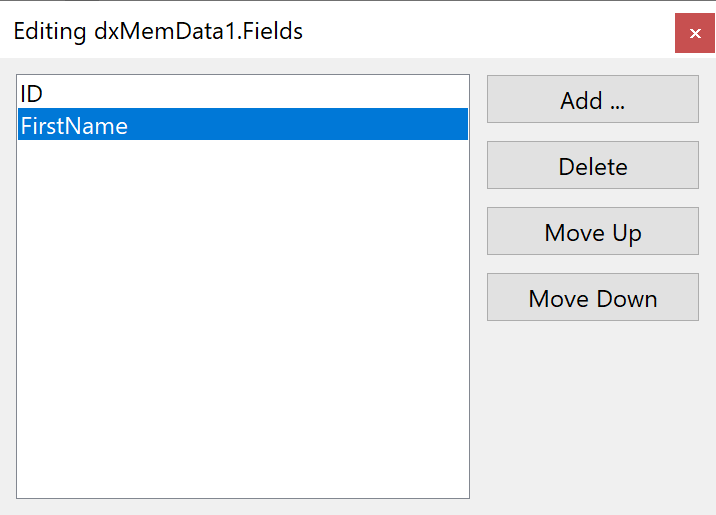The image size is (716, 515).
Task: Reorder field upward with Move Up
Action: [x=592, y=232]
